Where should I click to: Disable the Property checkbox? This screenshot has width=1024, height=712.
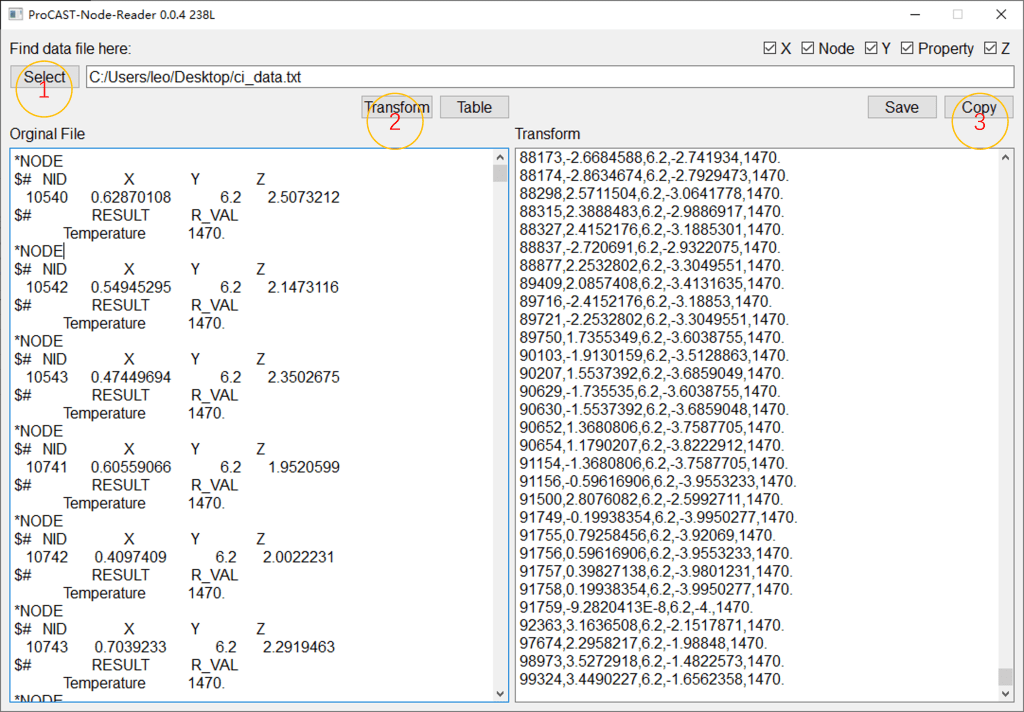click(907, 48)
